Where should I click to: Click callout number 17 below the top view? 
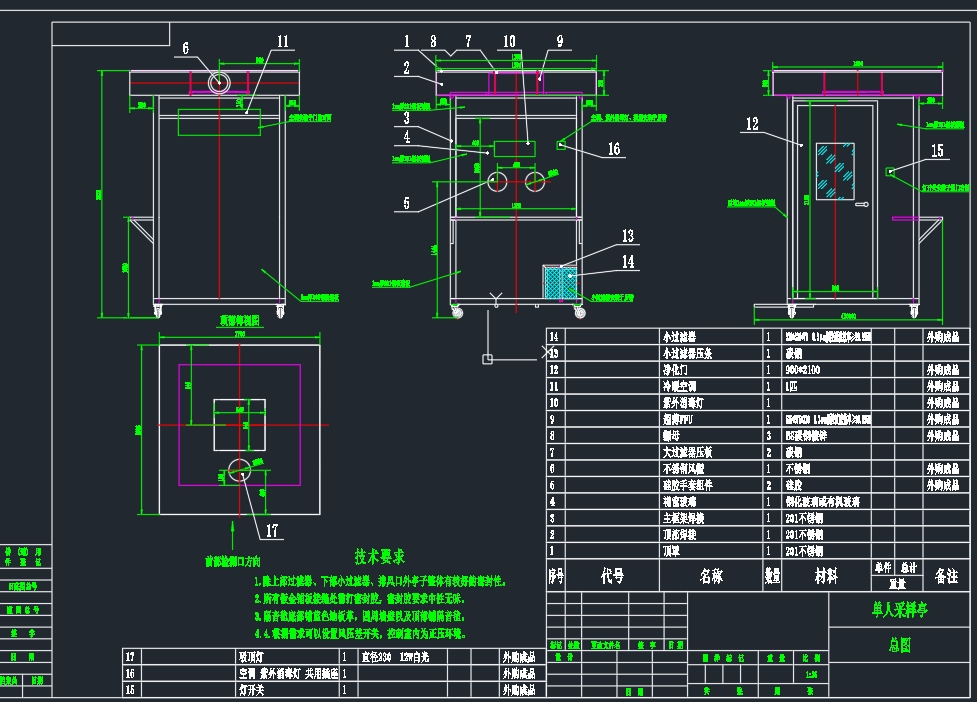272,531
